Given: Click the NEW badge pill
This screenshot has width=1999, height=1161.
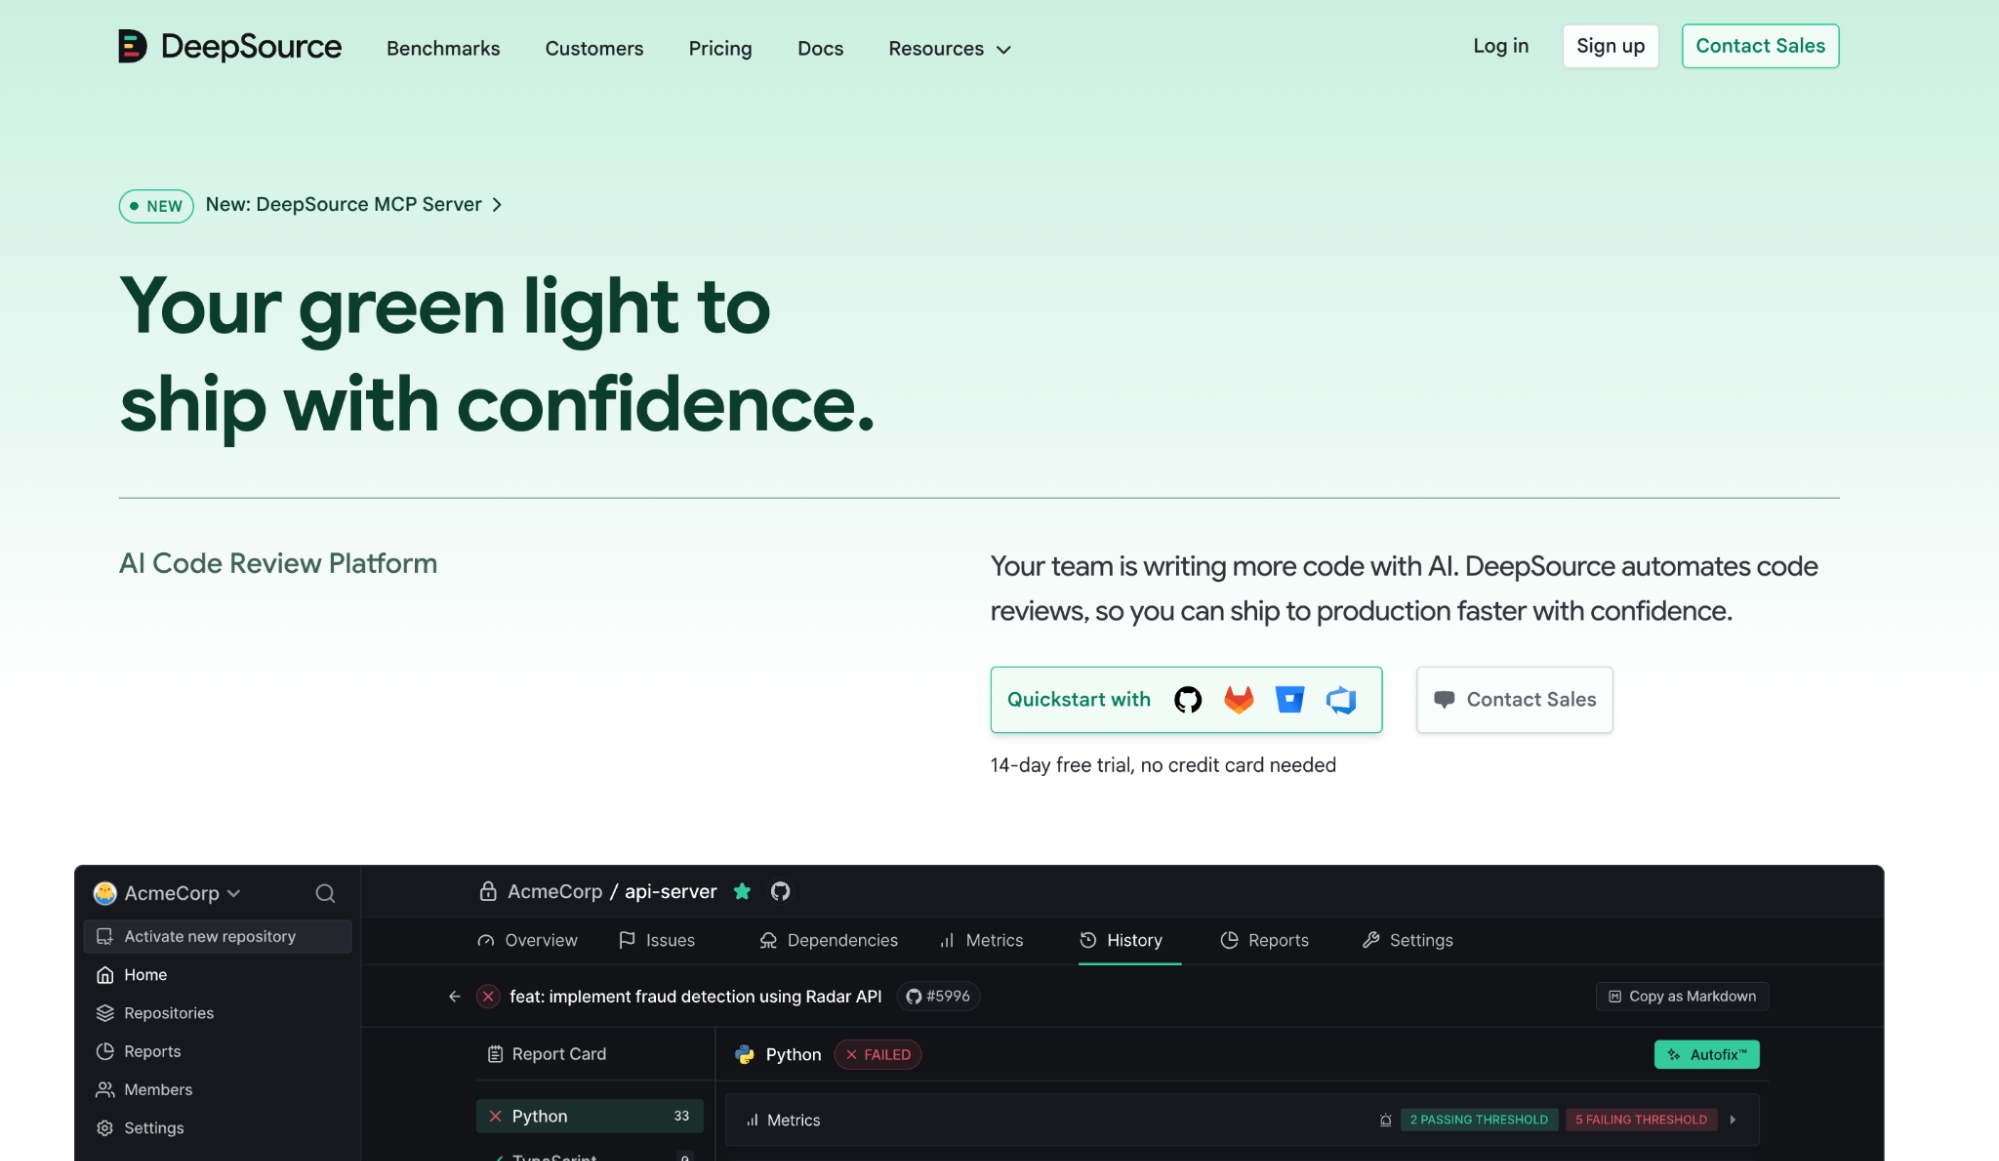Looking at the screenshot, I should [x=156, y=206].
